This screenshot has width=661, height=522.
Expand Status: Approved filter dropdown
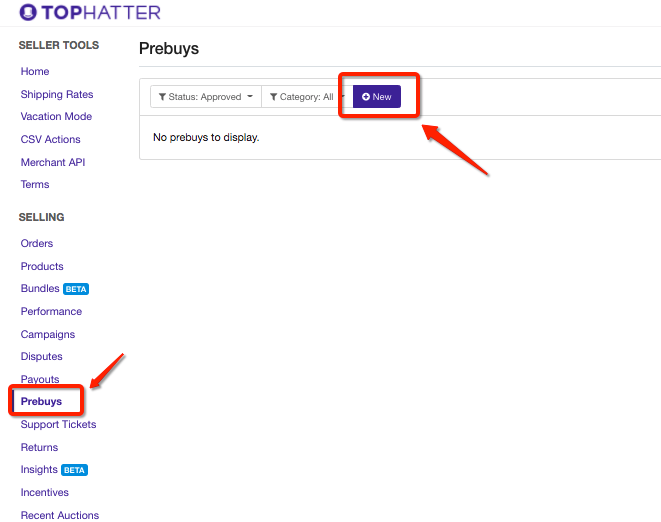coord(206,97)
